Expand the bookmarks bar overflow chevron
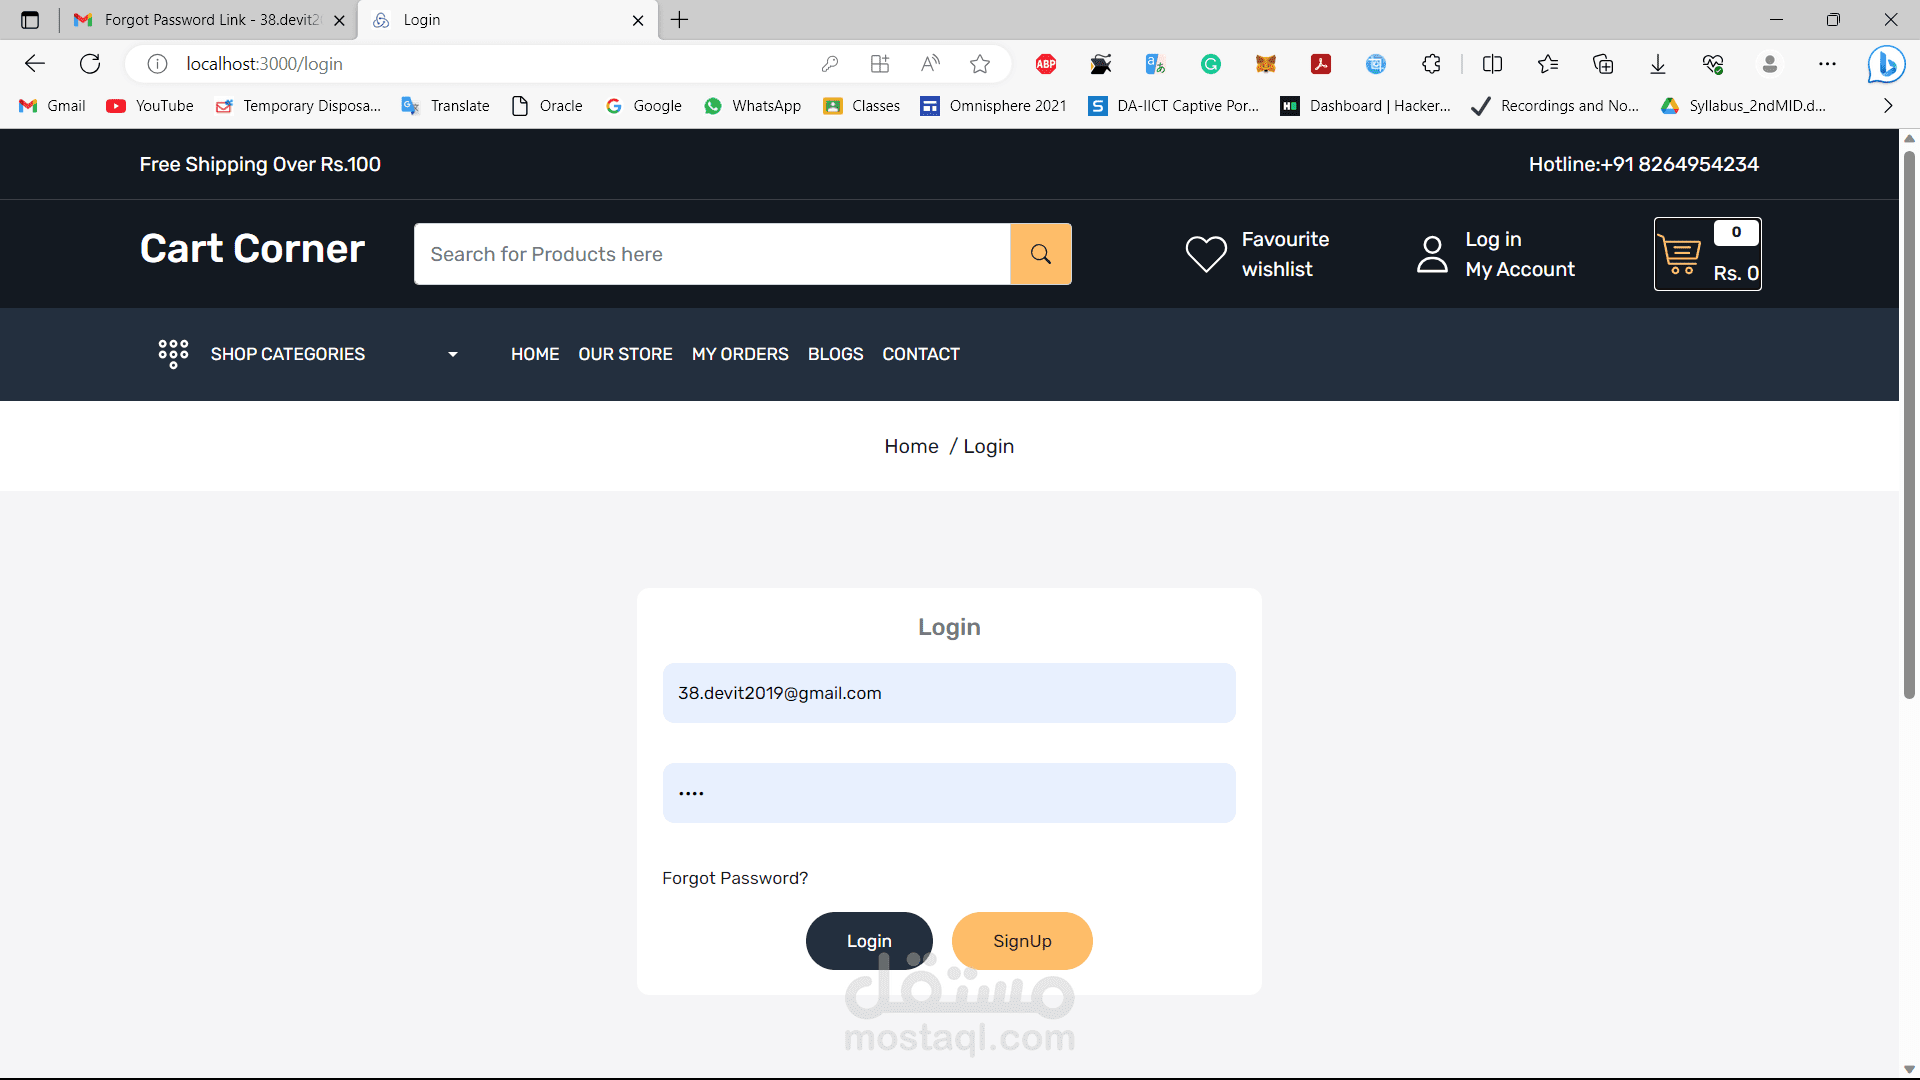Viewport: 1920px width, 1080px height. (1888, 106)
